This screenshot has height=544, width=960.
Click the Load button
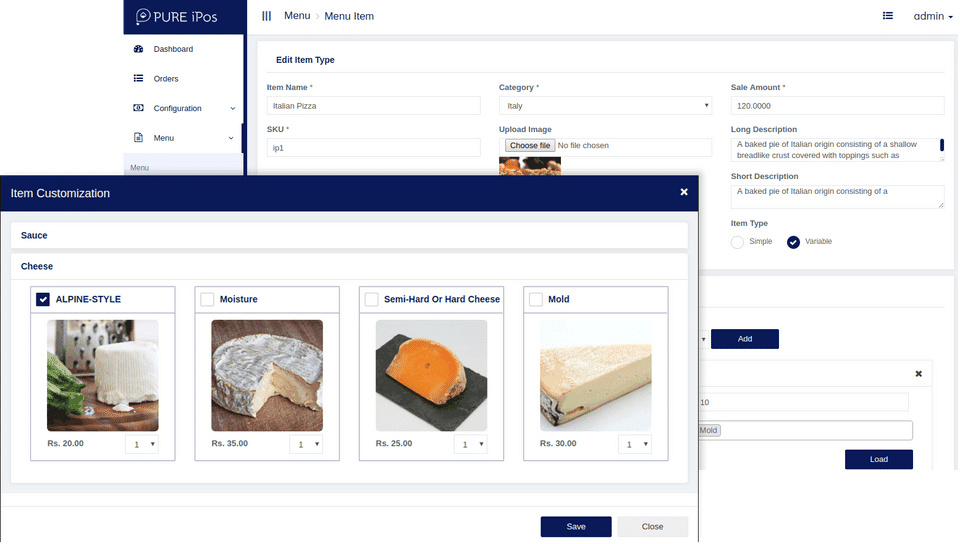tap(879, 460)
